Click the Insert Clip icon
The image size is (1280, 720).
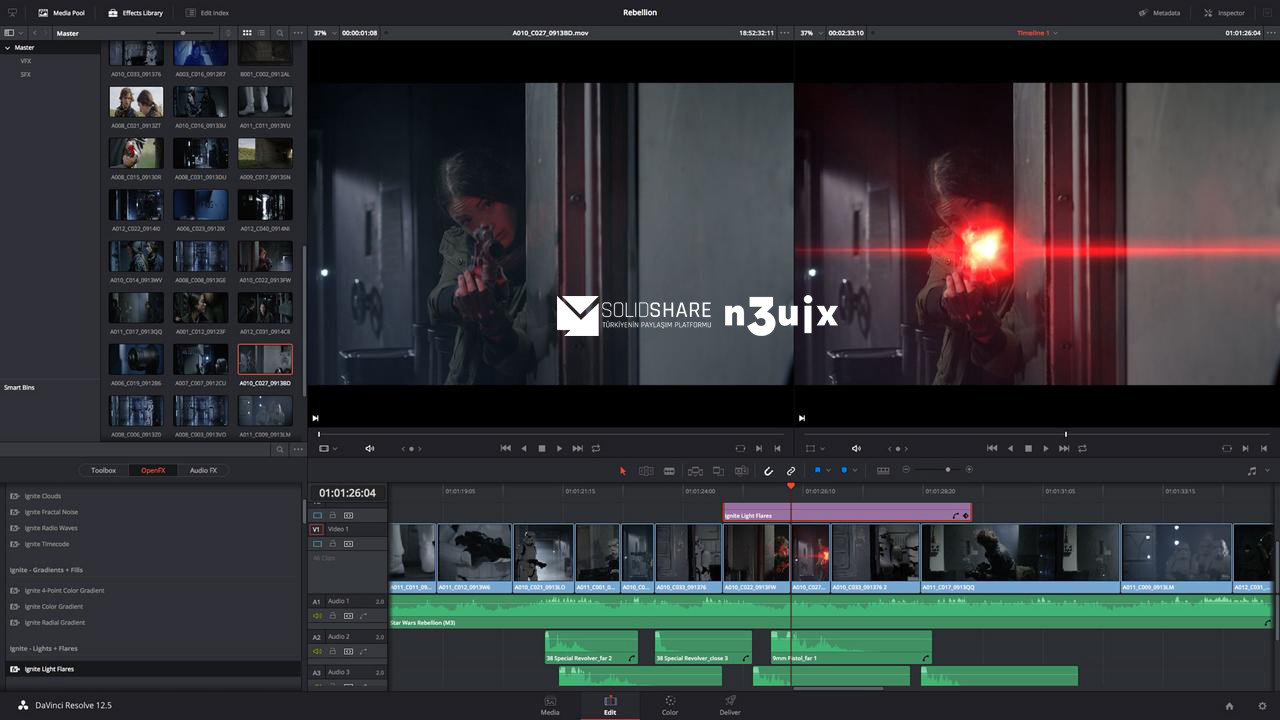pyautogui.click(x=695, y=470)
